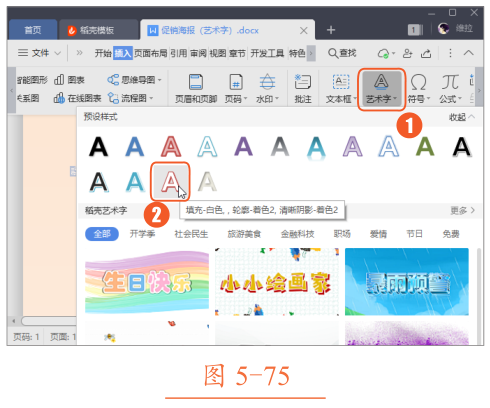
Task: Choose the pale gray WordArt preset in second row
Action: pos(207,182)
